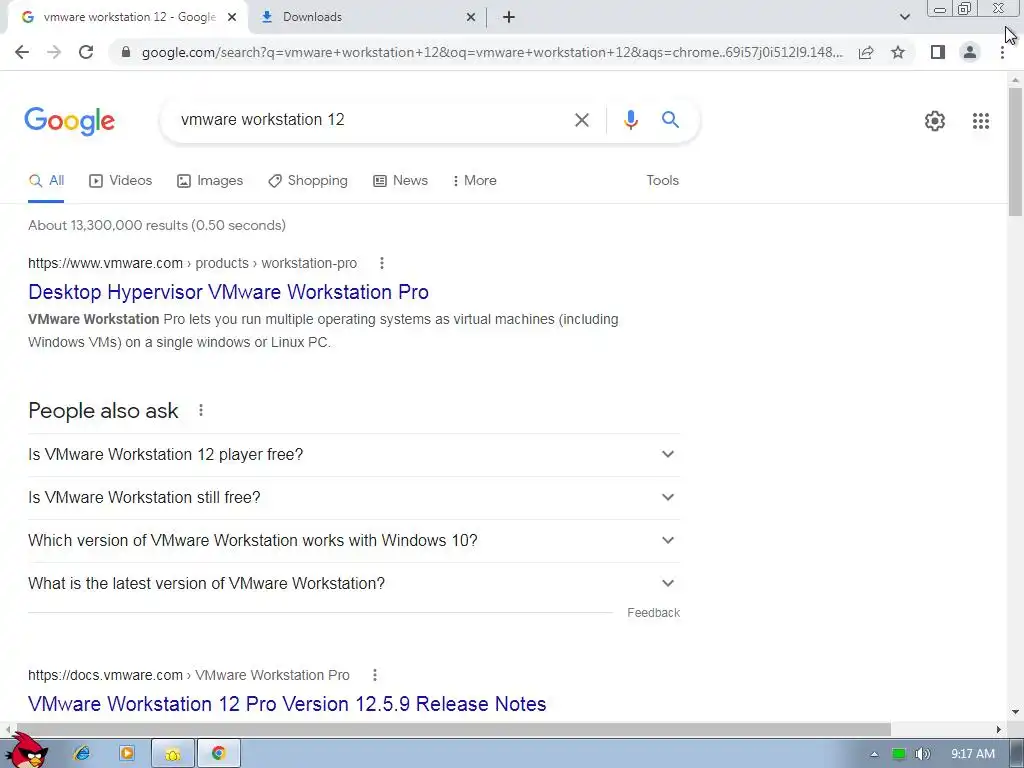Viewport: 1024px width, 768px height.
Task: Open a new tab with the plus
Action: 509,17
